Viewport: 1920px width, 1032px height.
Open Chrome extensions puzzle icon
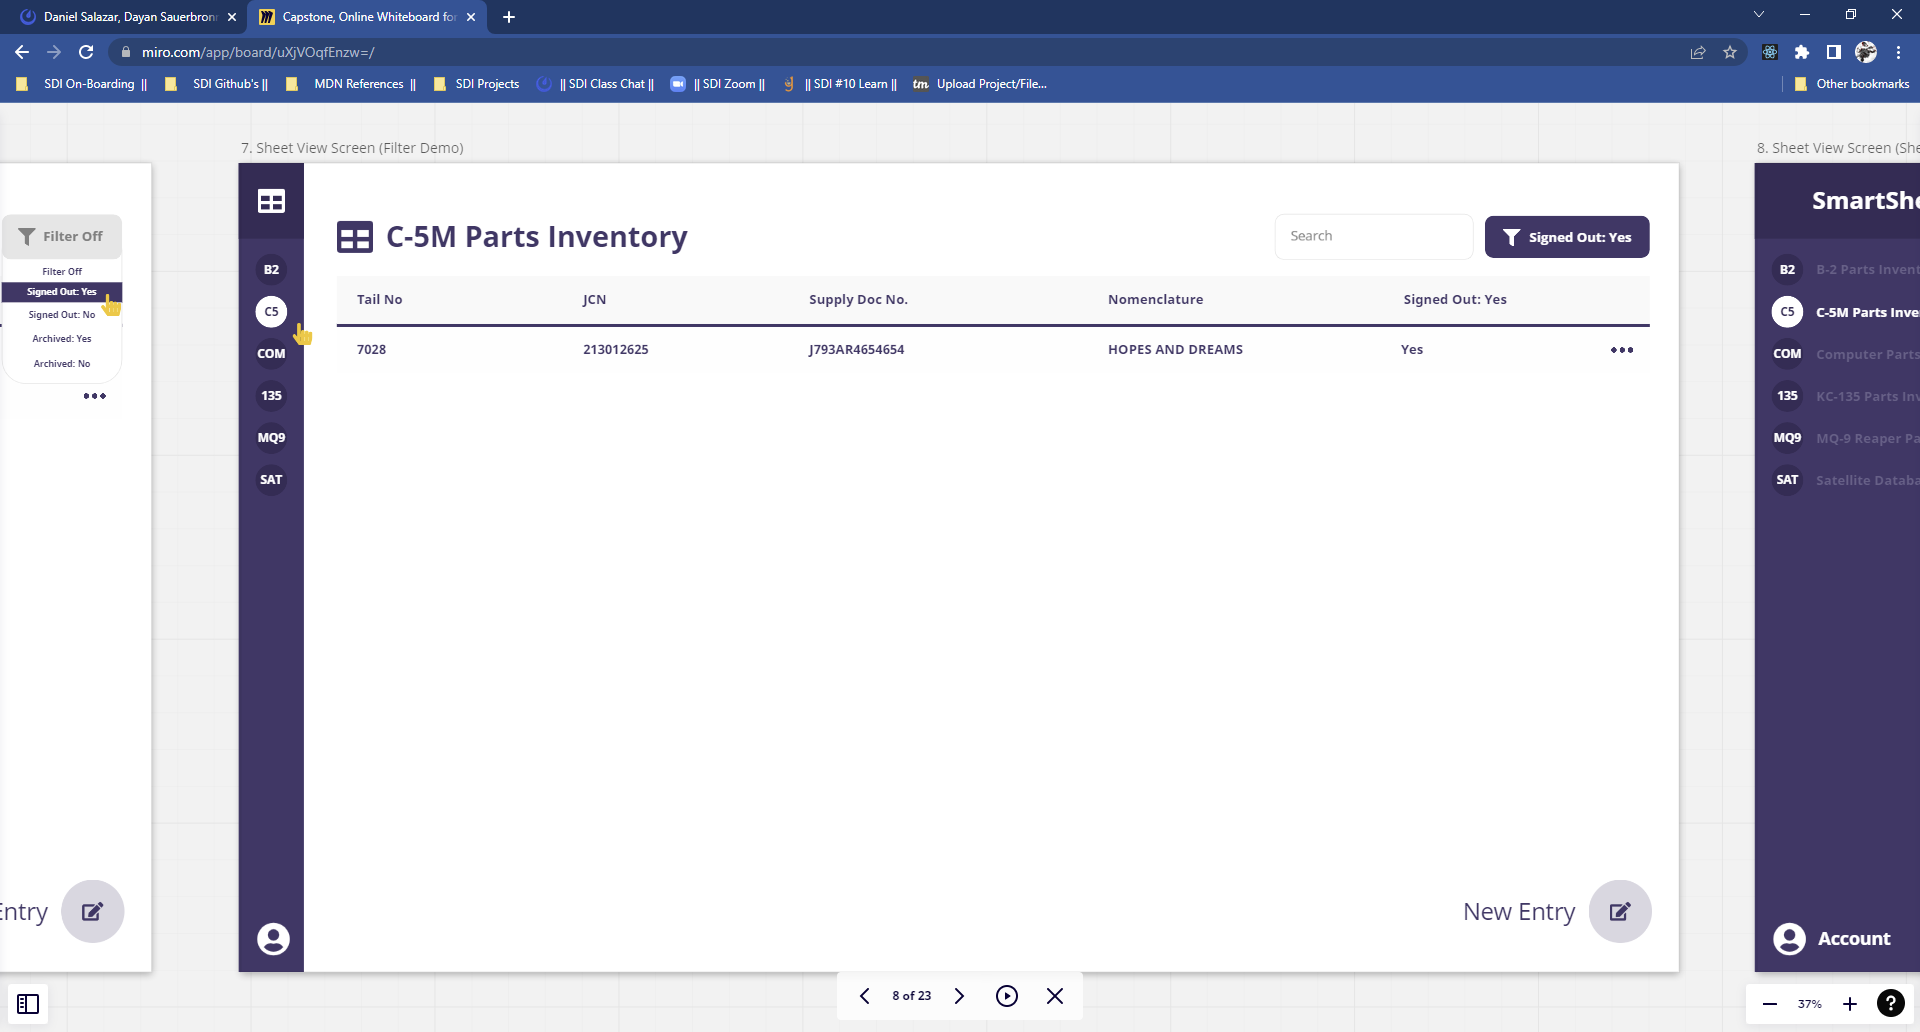(x=1801, y=52)
